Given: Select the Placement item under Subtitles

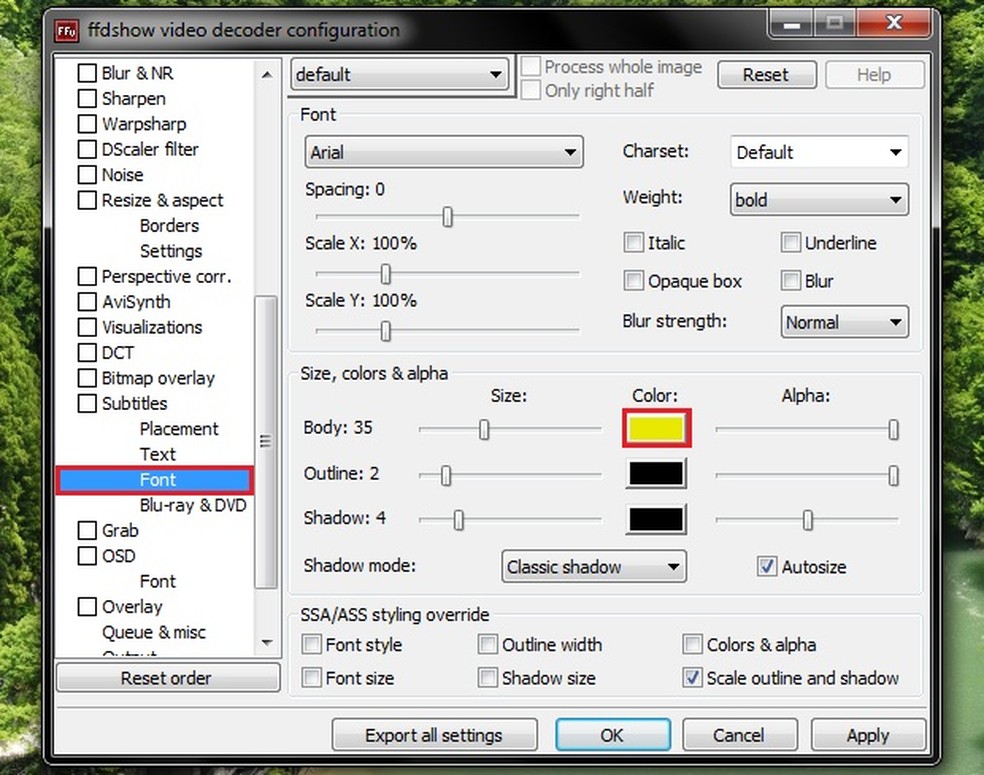Looking at the screenshot, I should click(180, 428).
